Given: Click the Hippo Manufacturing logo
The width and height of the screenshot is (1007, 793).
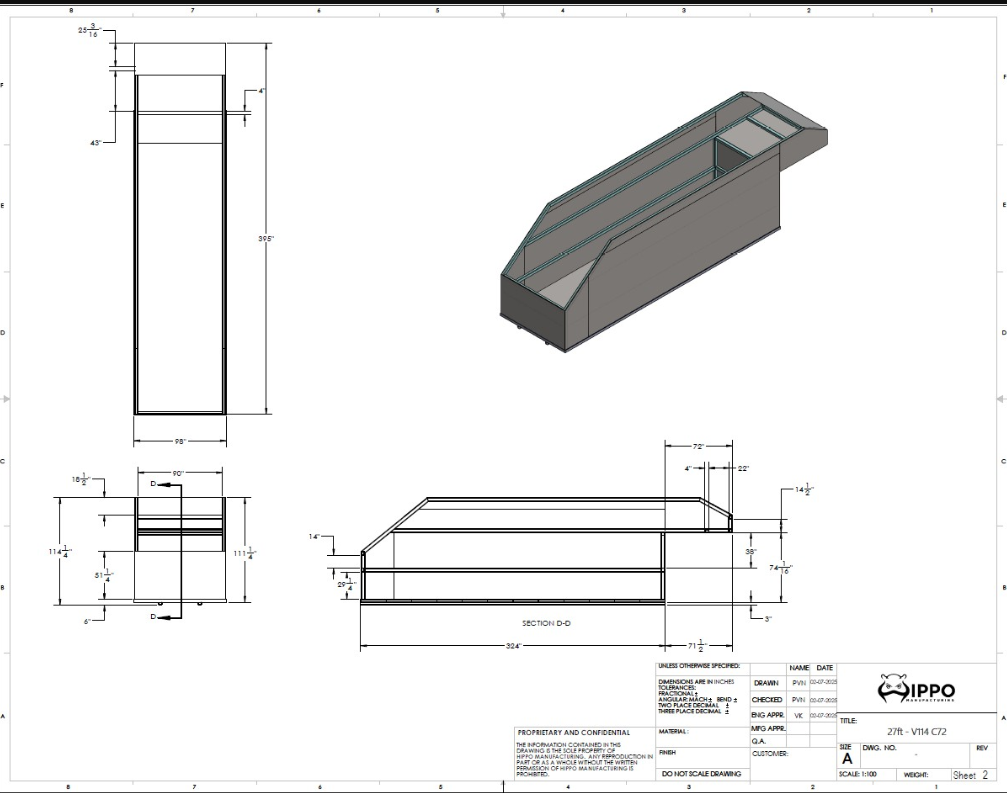Looking at the screenshot, I should click(x=914, y=691).
